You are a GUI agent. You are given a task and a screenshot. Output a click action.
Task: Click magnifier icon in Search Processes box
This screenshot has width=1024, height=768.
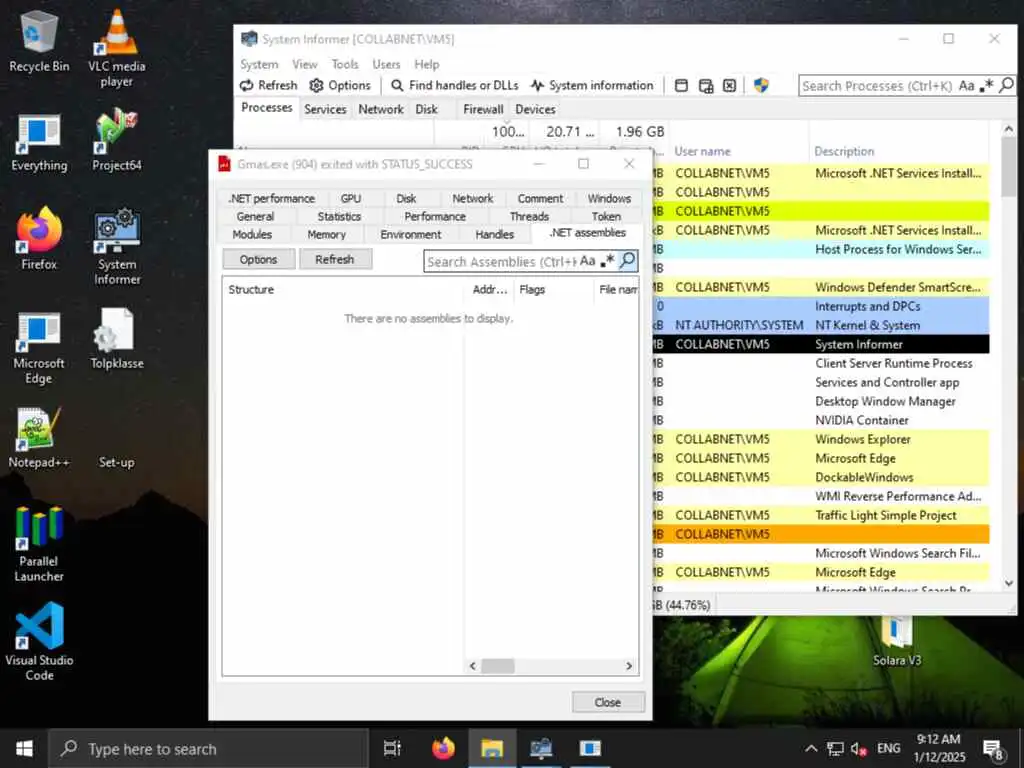pyautogui.click(x=1006, y=86)
